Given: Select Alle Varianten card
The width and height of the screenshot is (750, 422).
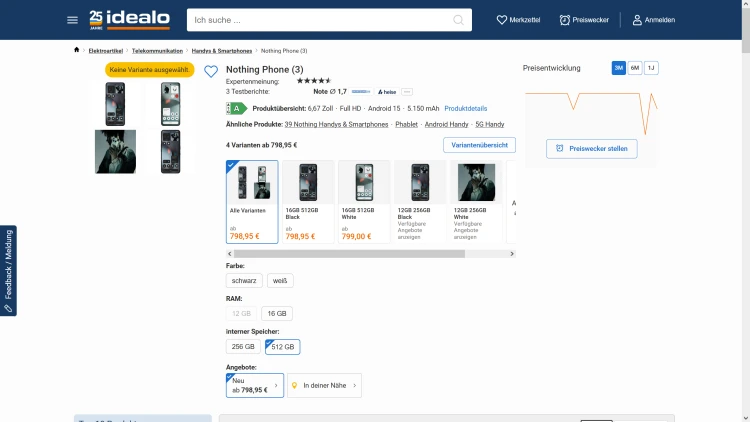Looking at the screenshot, I should tap(252, 202).
